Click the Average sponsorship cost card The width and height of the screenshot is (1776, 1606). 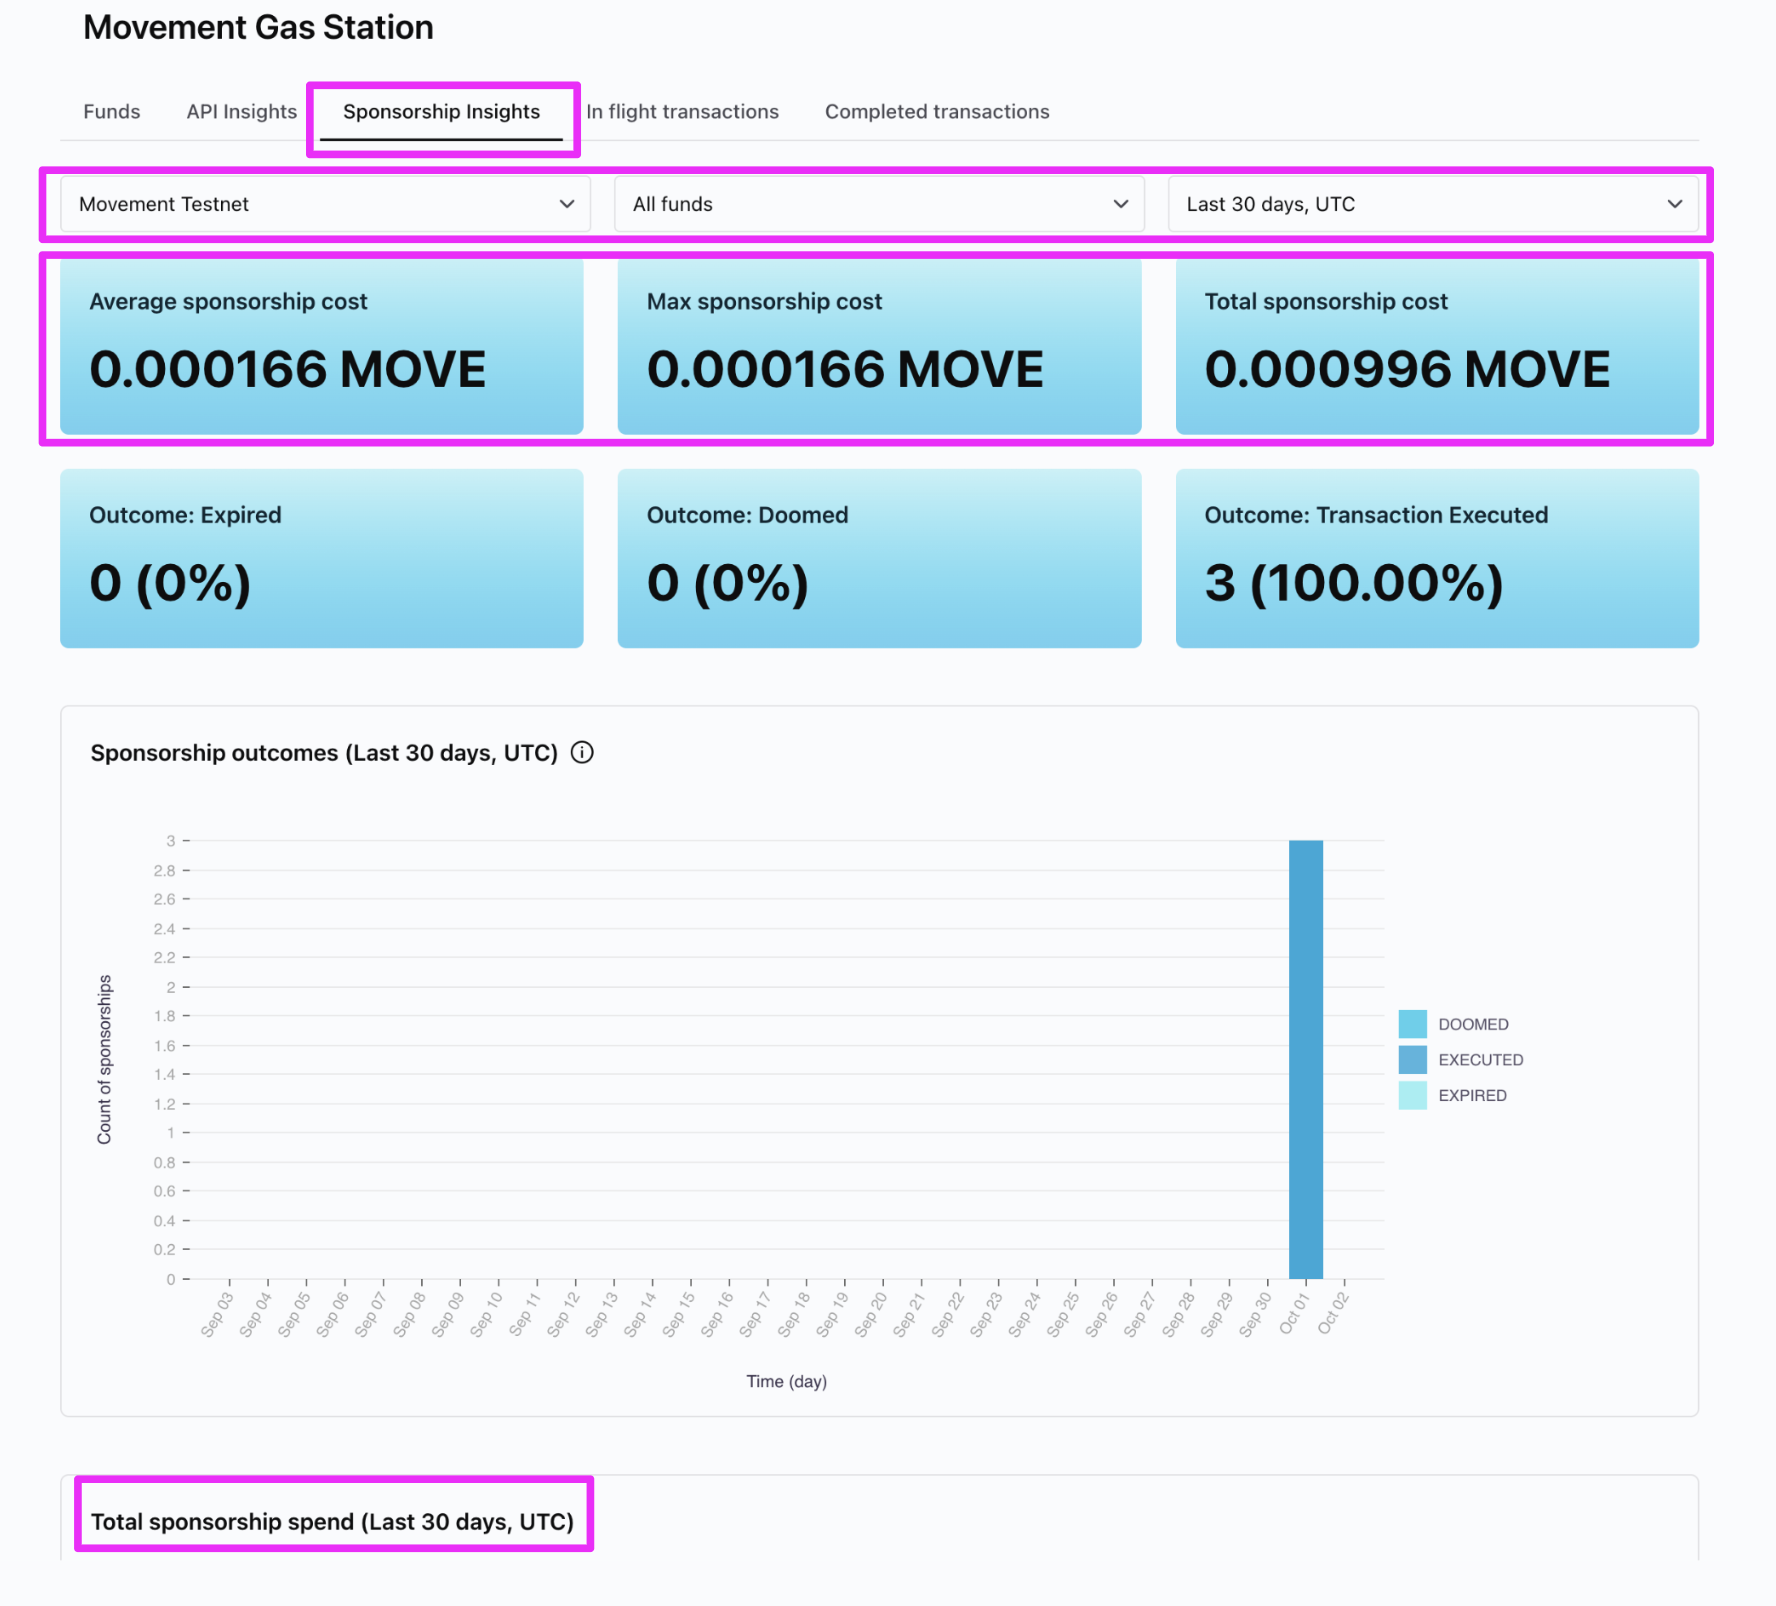click(x=322, y=347)
